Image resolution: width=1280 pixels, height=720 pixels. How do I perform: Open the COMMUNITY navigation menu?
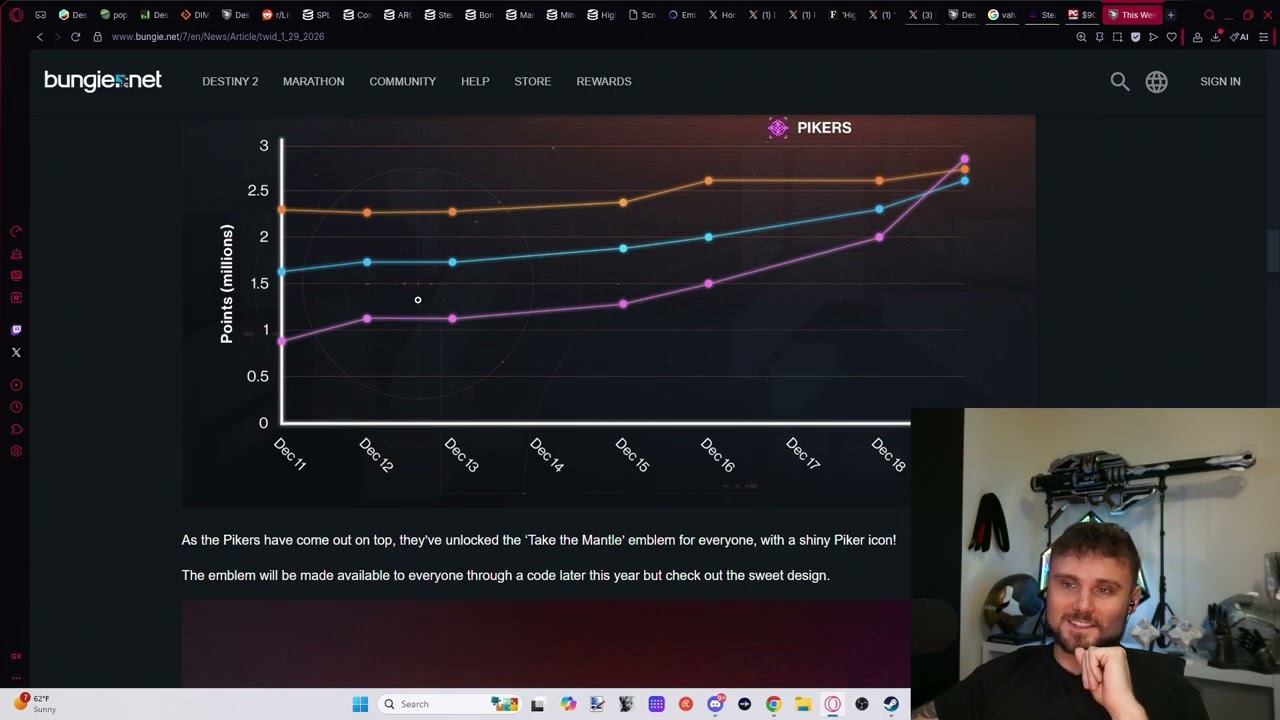click(402, 82)
